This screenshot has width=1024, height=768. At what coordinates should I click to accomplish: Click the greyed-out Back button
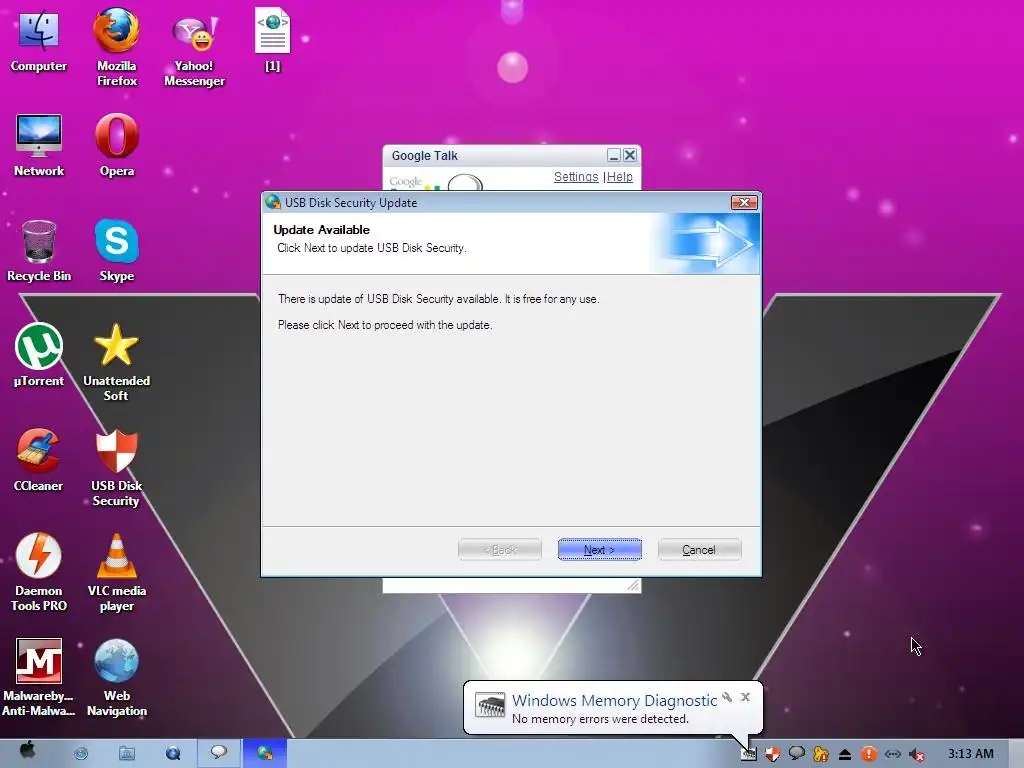(500, 550)
